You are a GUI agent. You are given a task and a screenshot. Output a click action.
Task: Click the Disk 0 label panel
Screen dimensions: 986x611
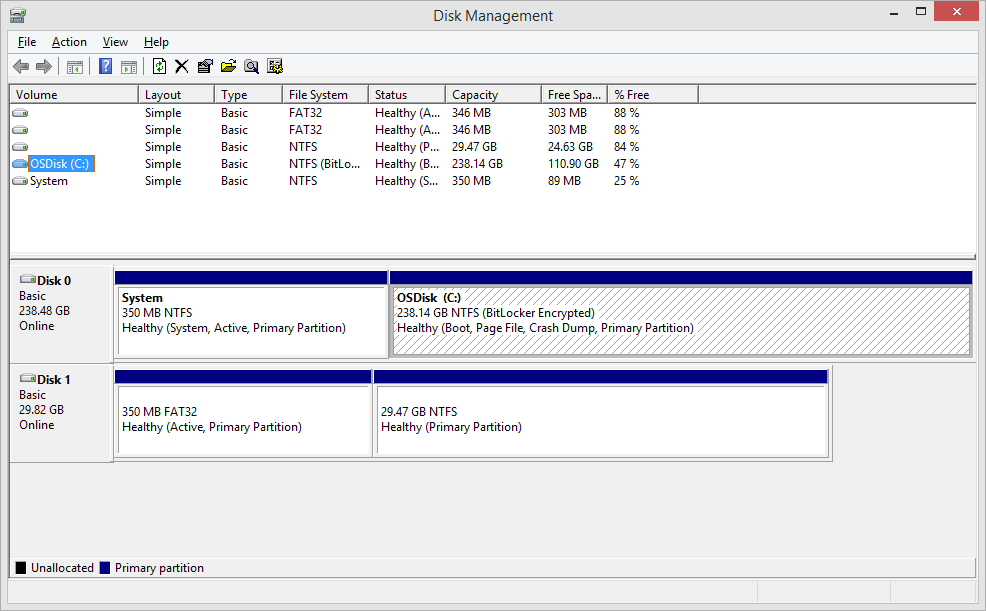(x=60, y=310)
